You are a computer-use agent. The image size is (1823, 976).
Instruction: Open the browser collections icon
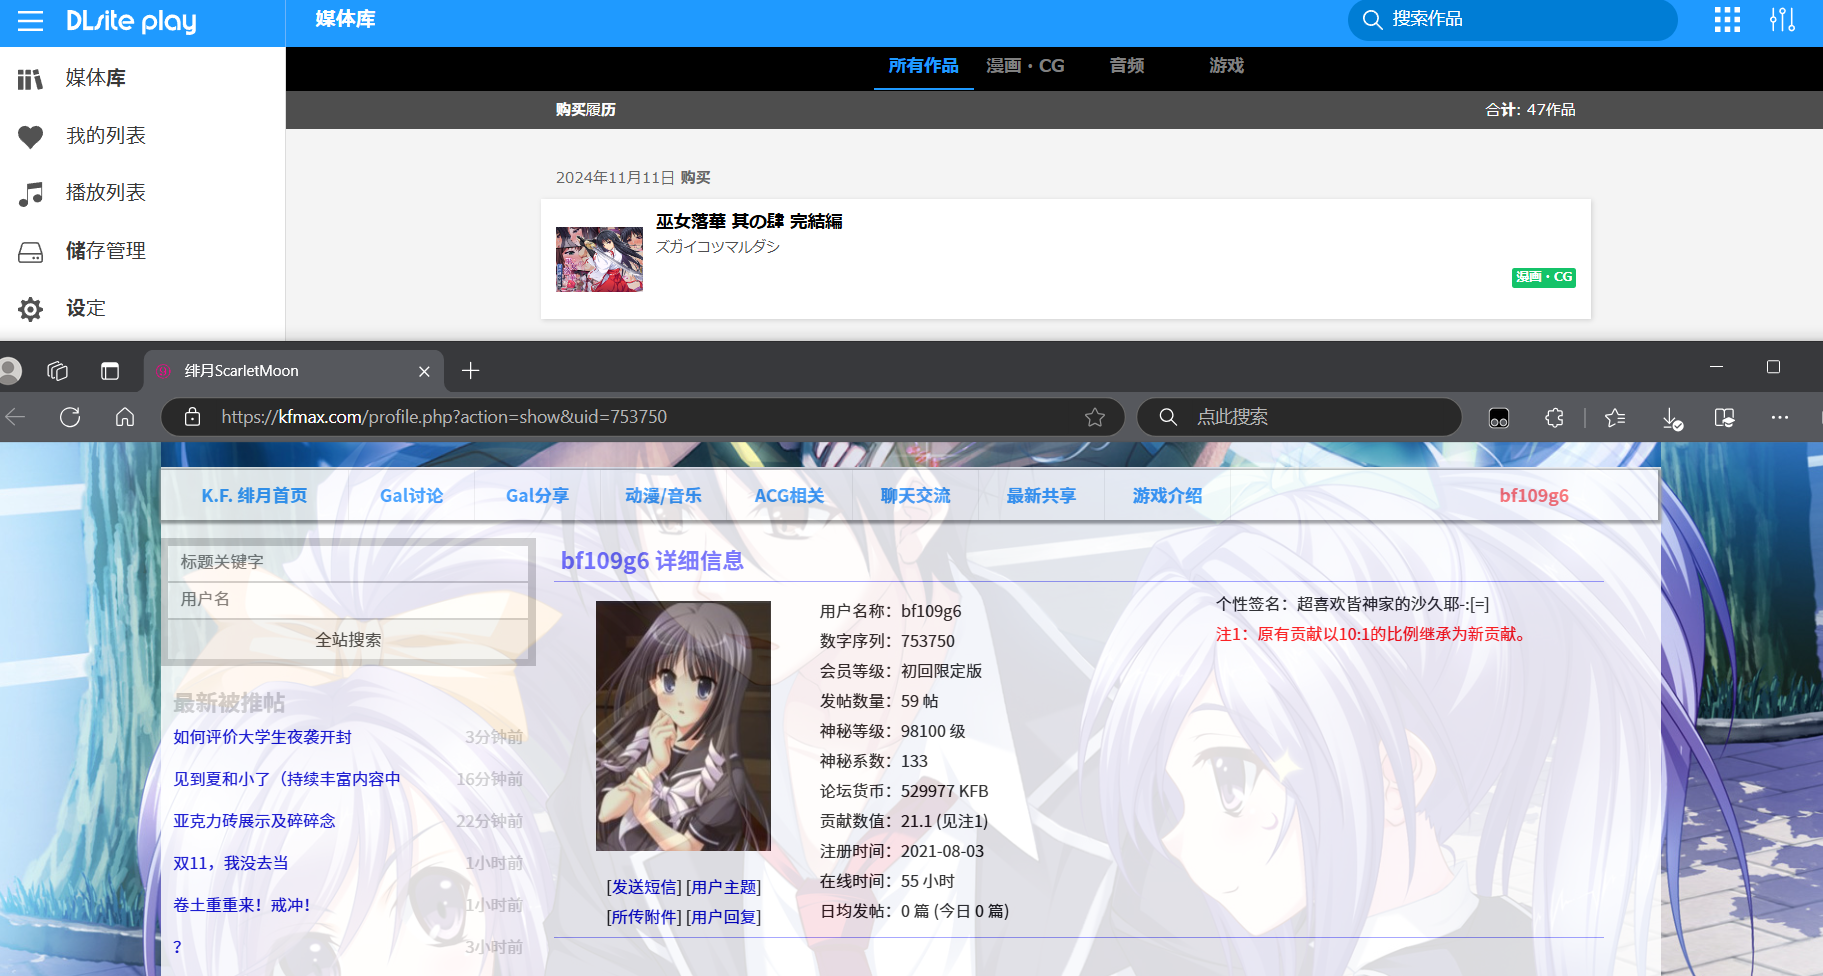pyautogui.click(x=1725, y=418)
